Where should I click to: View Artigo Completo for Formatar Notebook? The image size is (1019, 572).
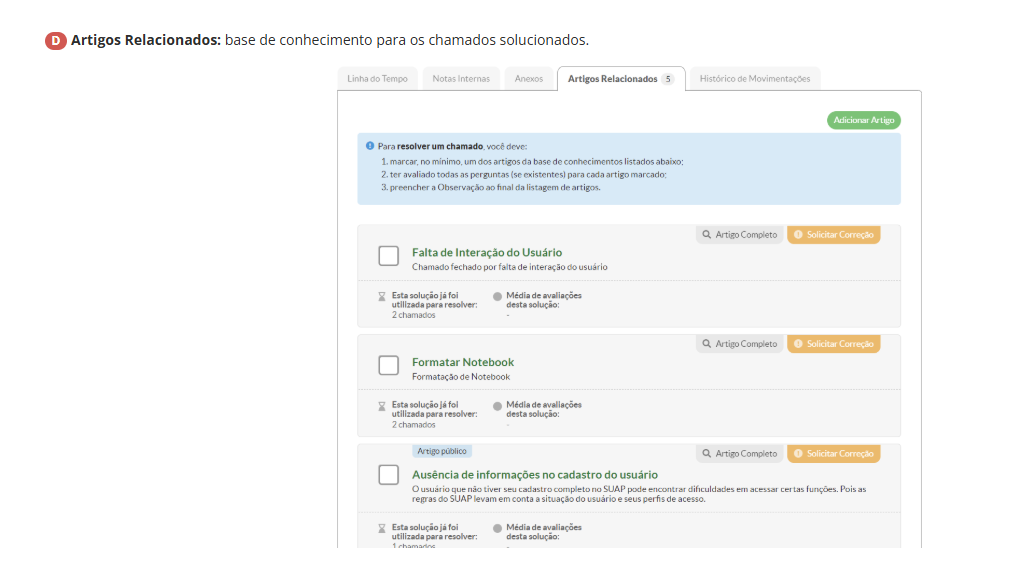(740, 344)
